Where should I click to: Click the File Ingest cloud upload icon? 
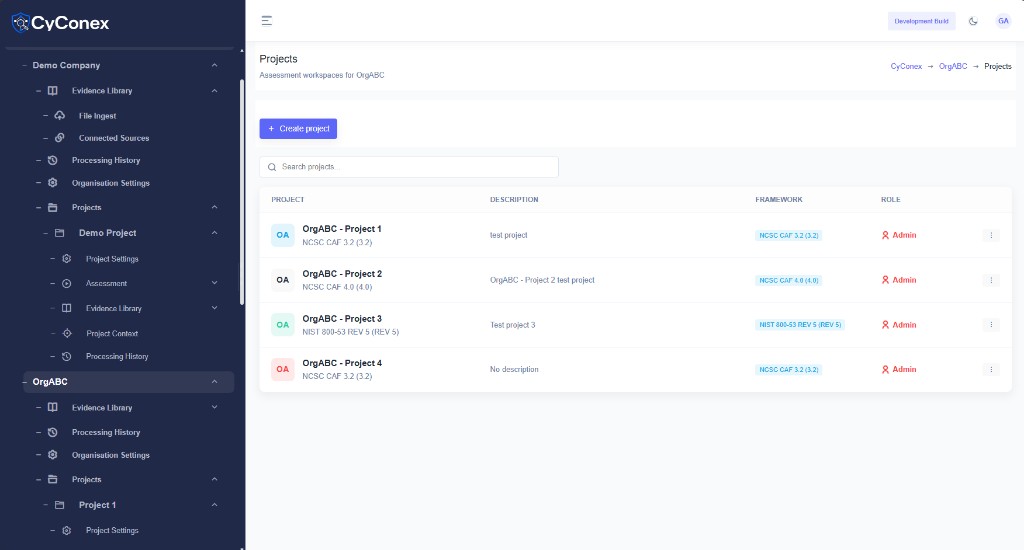[59, 116]
